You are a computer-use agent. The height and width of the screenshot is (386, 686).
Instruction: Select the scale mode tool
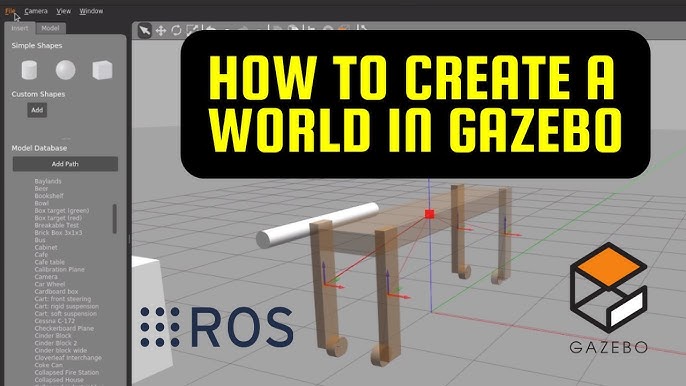pos(191,30)
